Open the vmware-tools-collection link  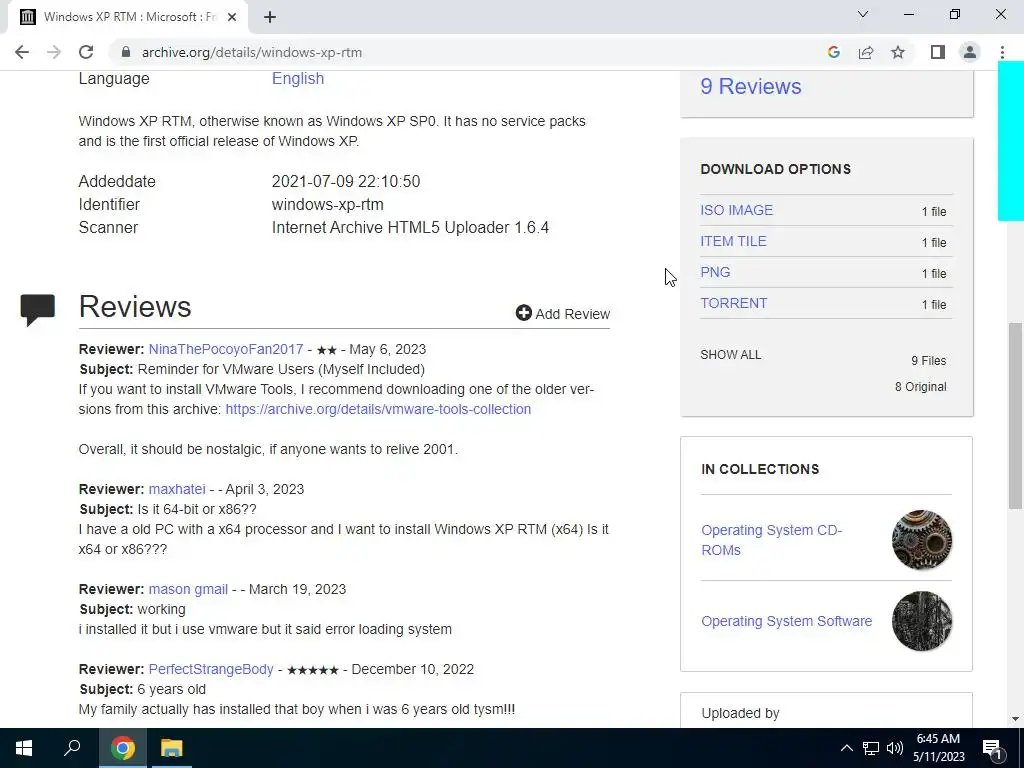378,409
